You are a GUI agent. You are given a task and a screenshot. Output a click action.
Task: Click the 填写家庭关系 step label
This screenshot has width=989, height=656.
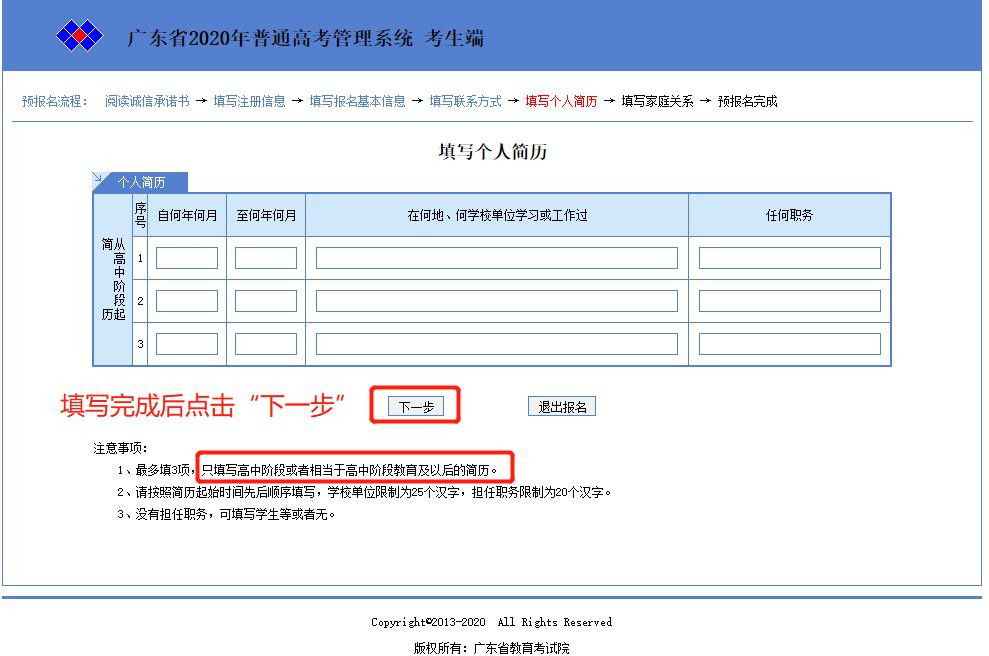657,101
